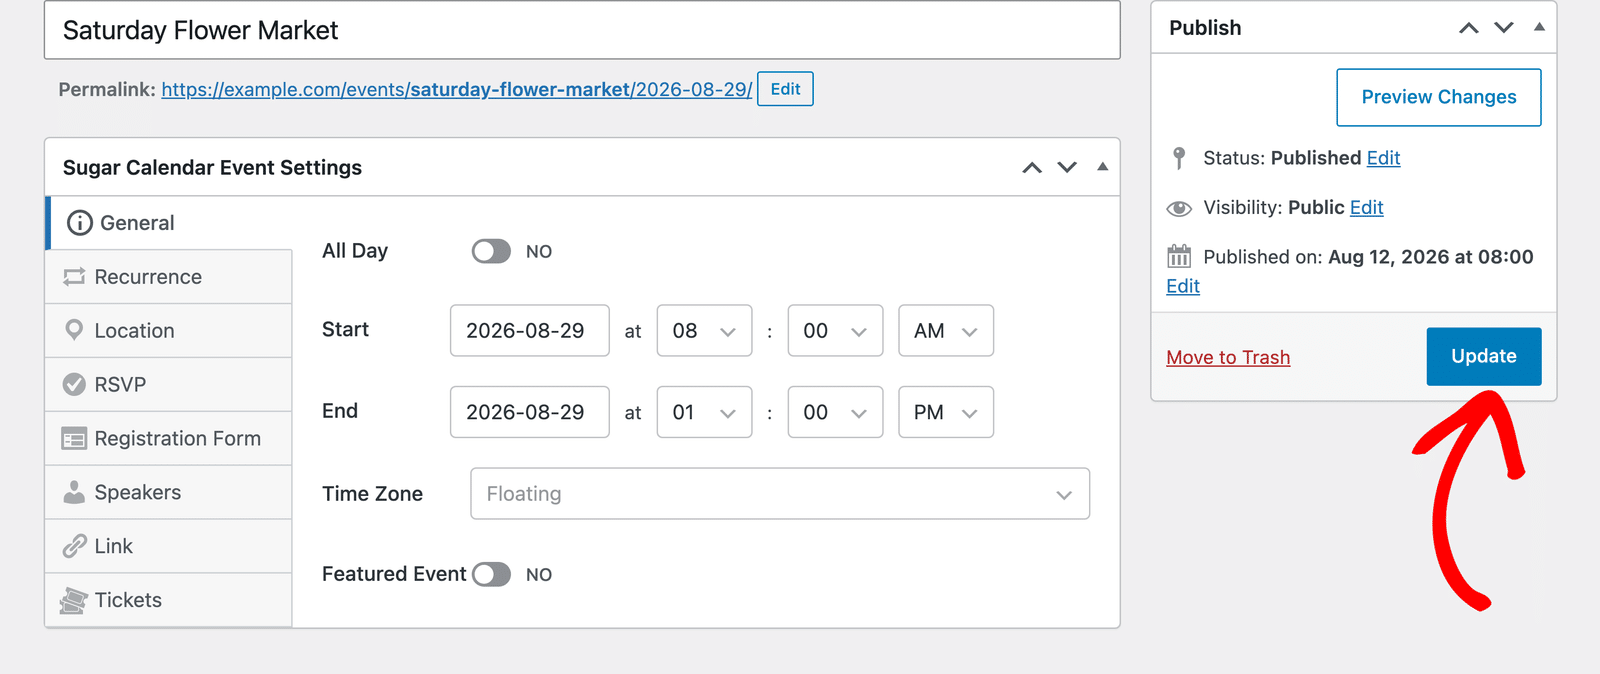
Task: Click Move to Trash link
Action: point(1228,358)
